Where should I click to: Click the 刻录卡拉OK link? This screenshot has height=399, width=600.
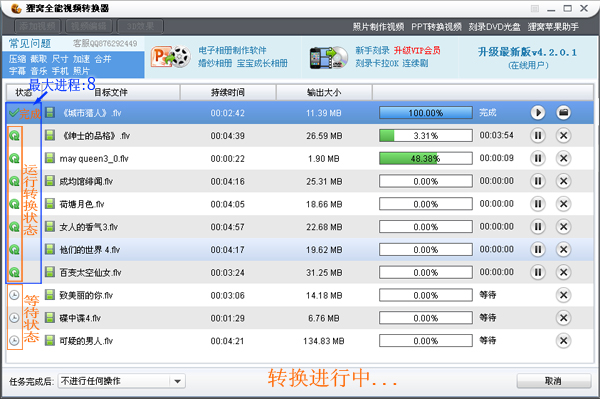[x=377, y=63]
